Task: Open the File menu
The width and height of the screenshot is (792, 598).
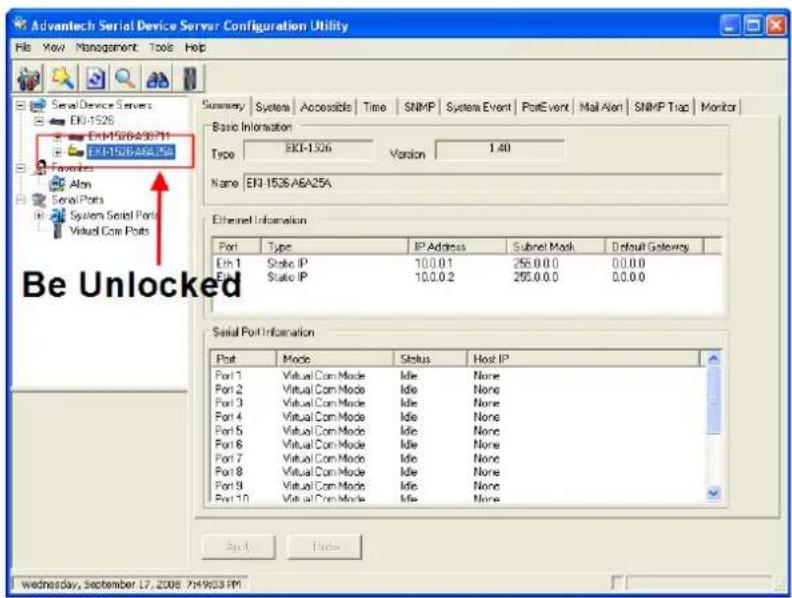Action: point(23,47)
